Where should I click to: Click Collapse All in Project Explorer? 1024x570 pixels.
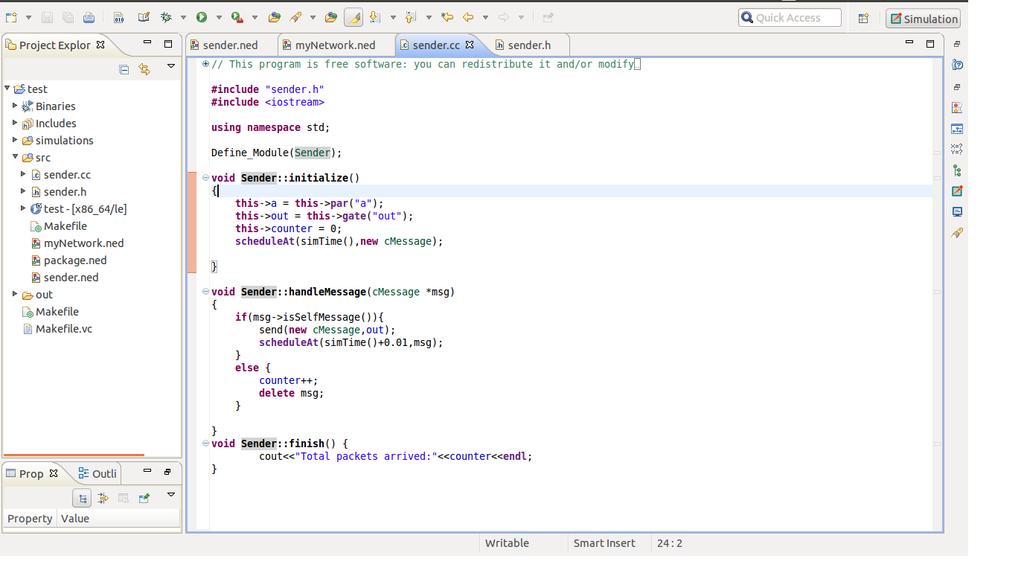point(124,69)
